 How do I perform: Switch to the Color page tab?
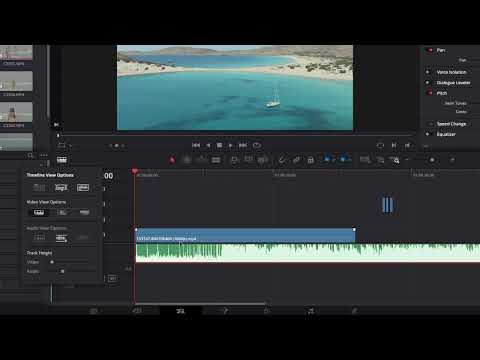pyautogui.click(x=267, y=311)
